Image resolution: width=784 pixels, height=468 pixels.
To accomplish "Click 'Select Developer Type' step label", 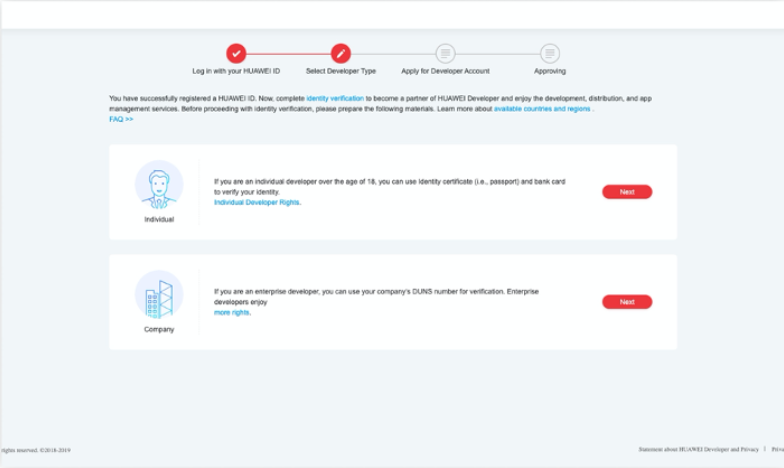I will [x=340, y=71].
